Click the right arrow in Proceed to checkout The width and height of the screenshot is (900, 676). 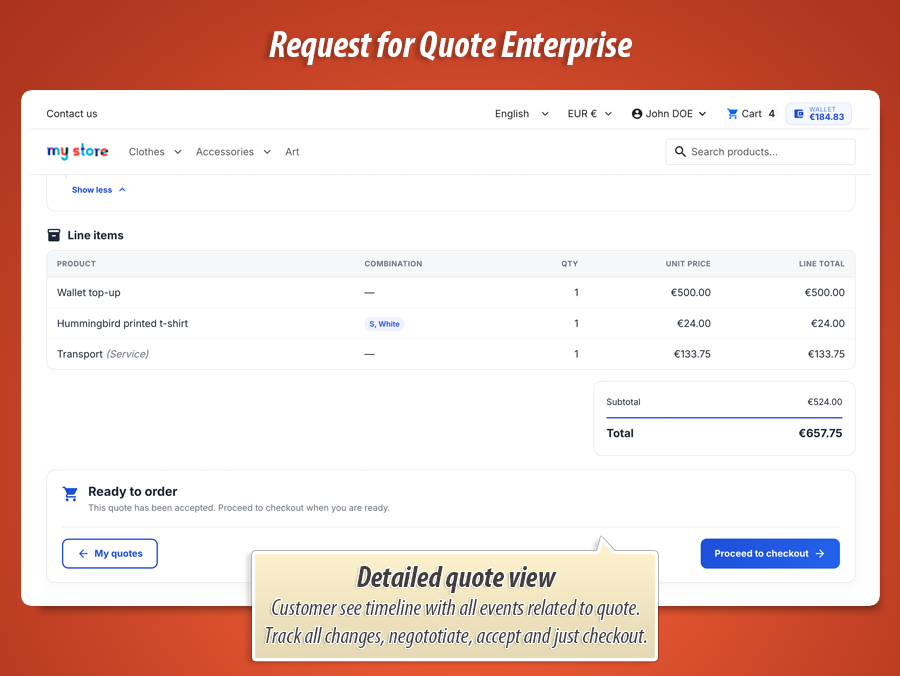[820, 554]
